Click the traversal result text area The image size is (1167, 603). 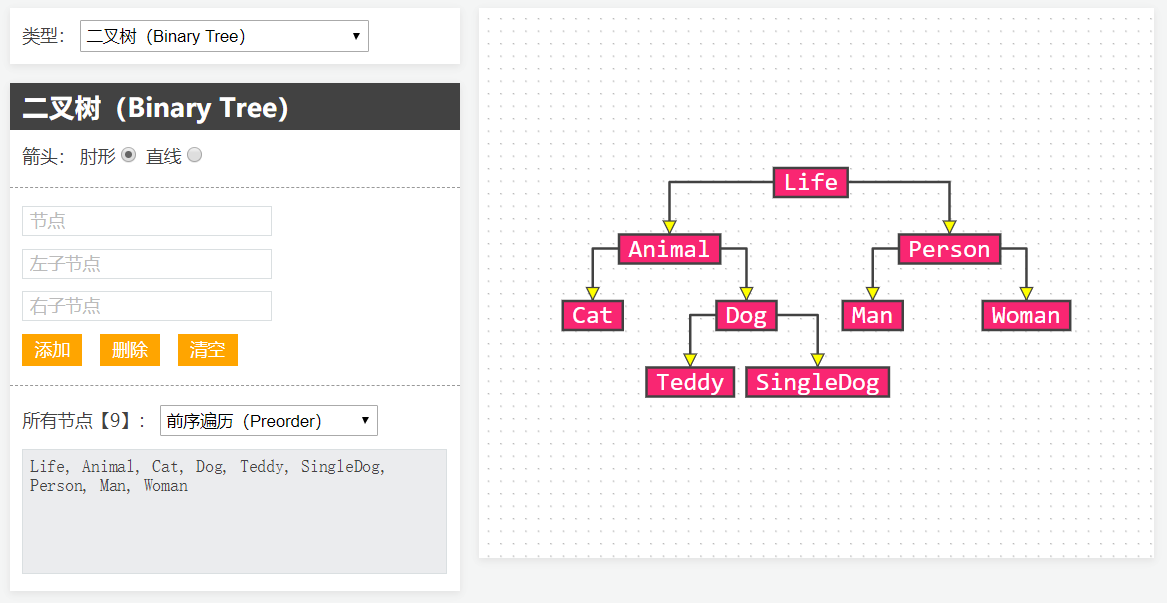(x=234, y=511)
